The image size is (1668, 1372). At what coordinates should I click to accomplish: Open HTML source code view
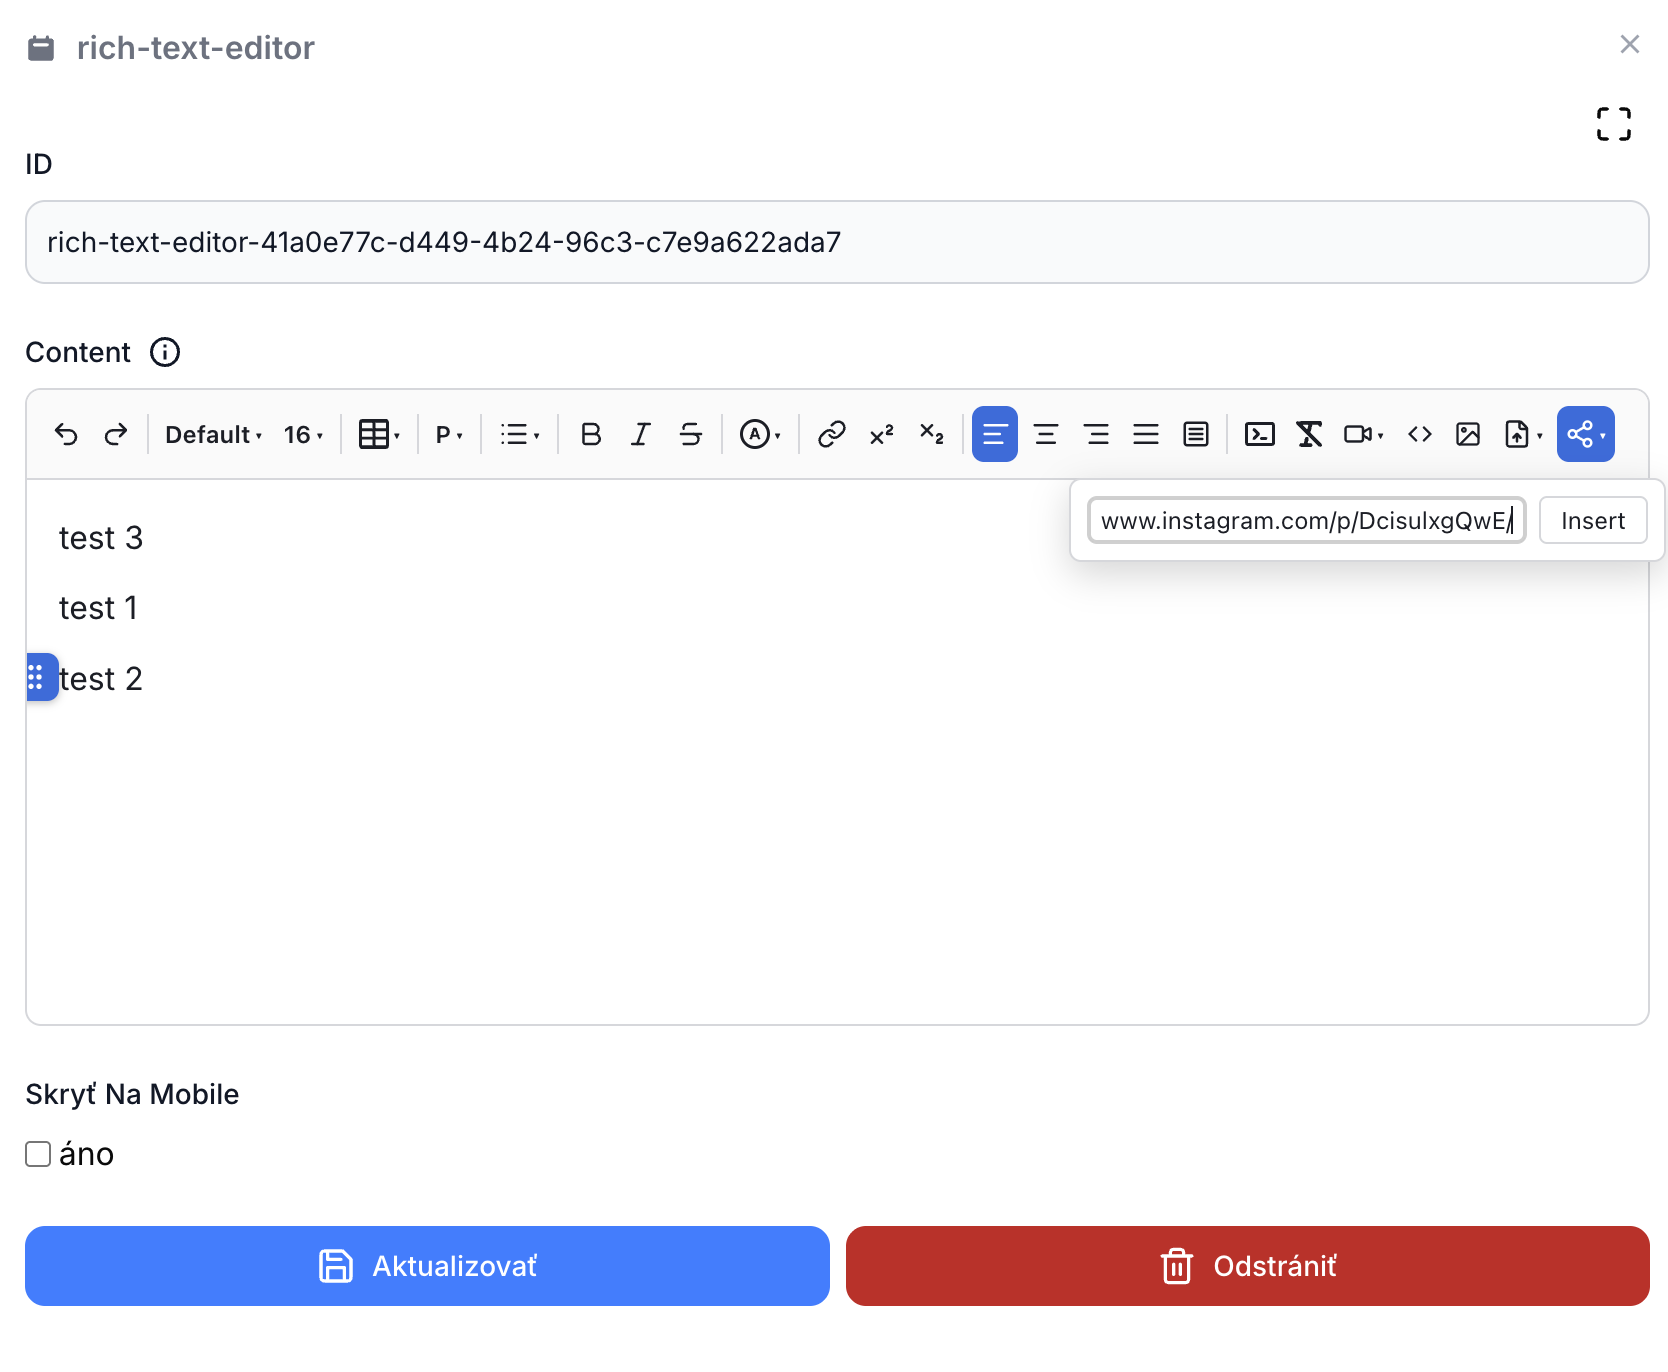point(1419,434)
